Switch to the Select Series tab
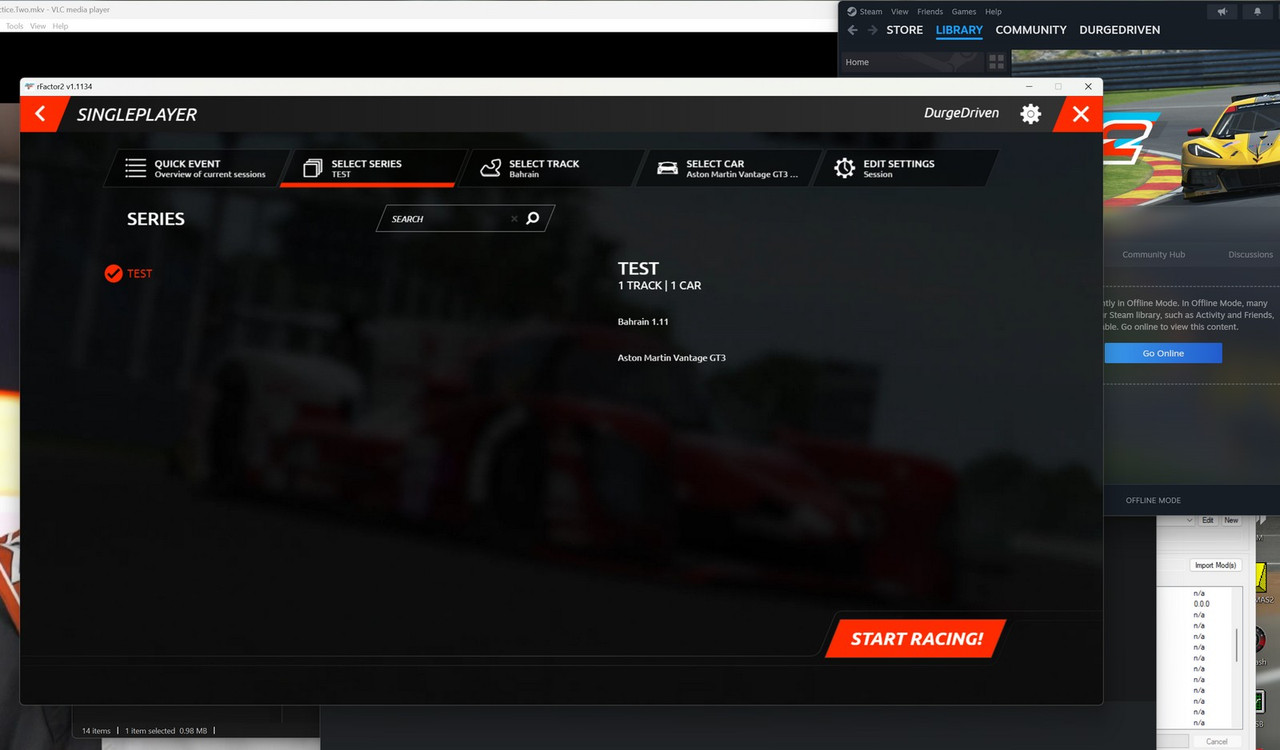 (372, 168)
